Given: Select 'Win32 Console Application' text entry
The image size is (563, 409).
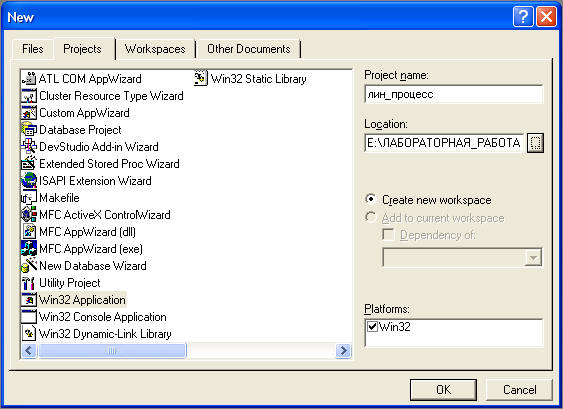Looking at the screenshot, I should tap(103, 317).
